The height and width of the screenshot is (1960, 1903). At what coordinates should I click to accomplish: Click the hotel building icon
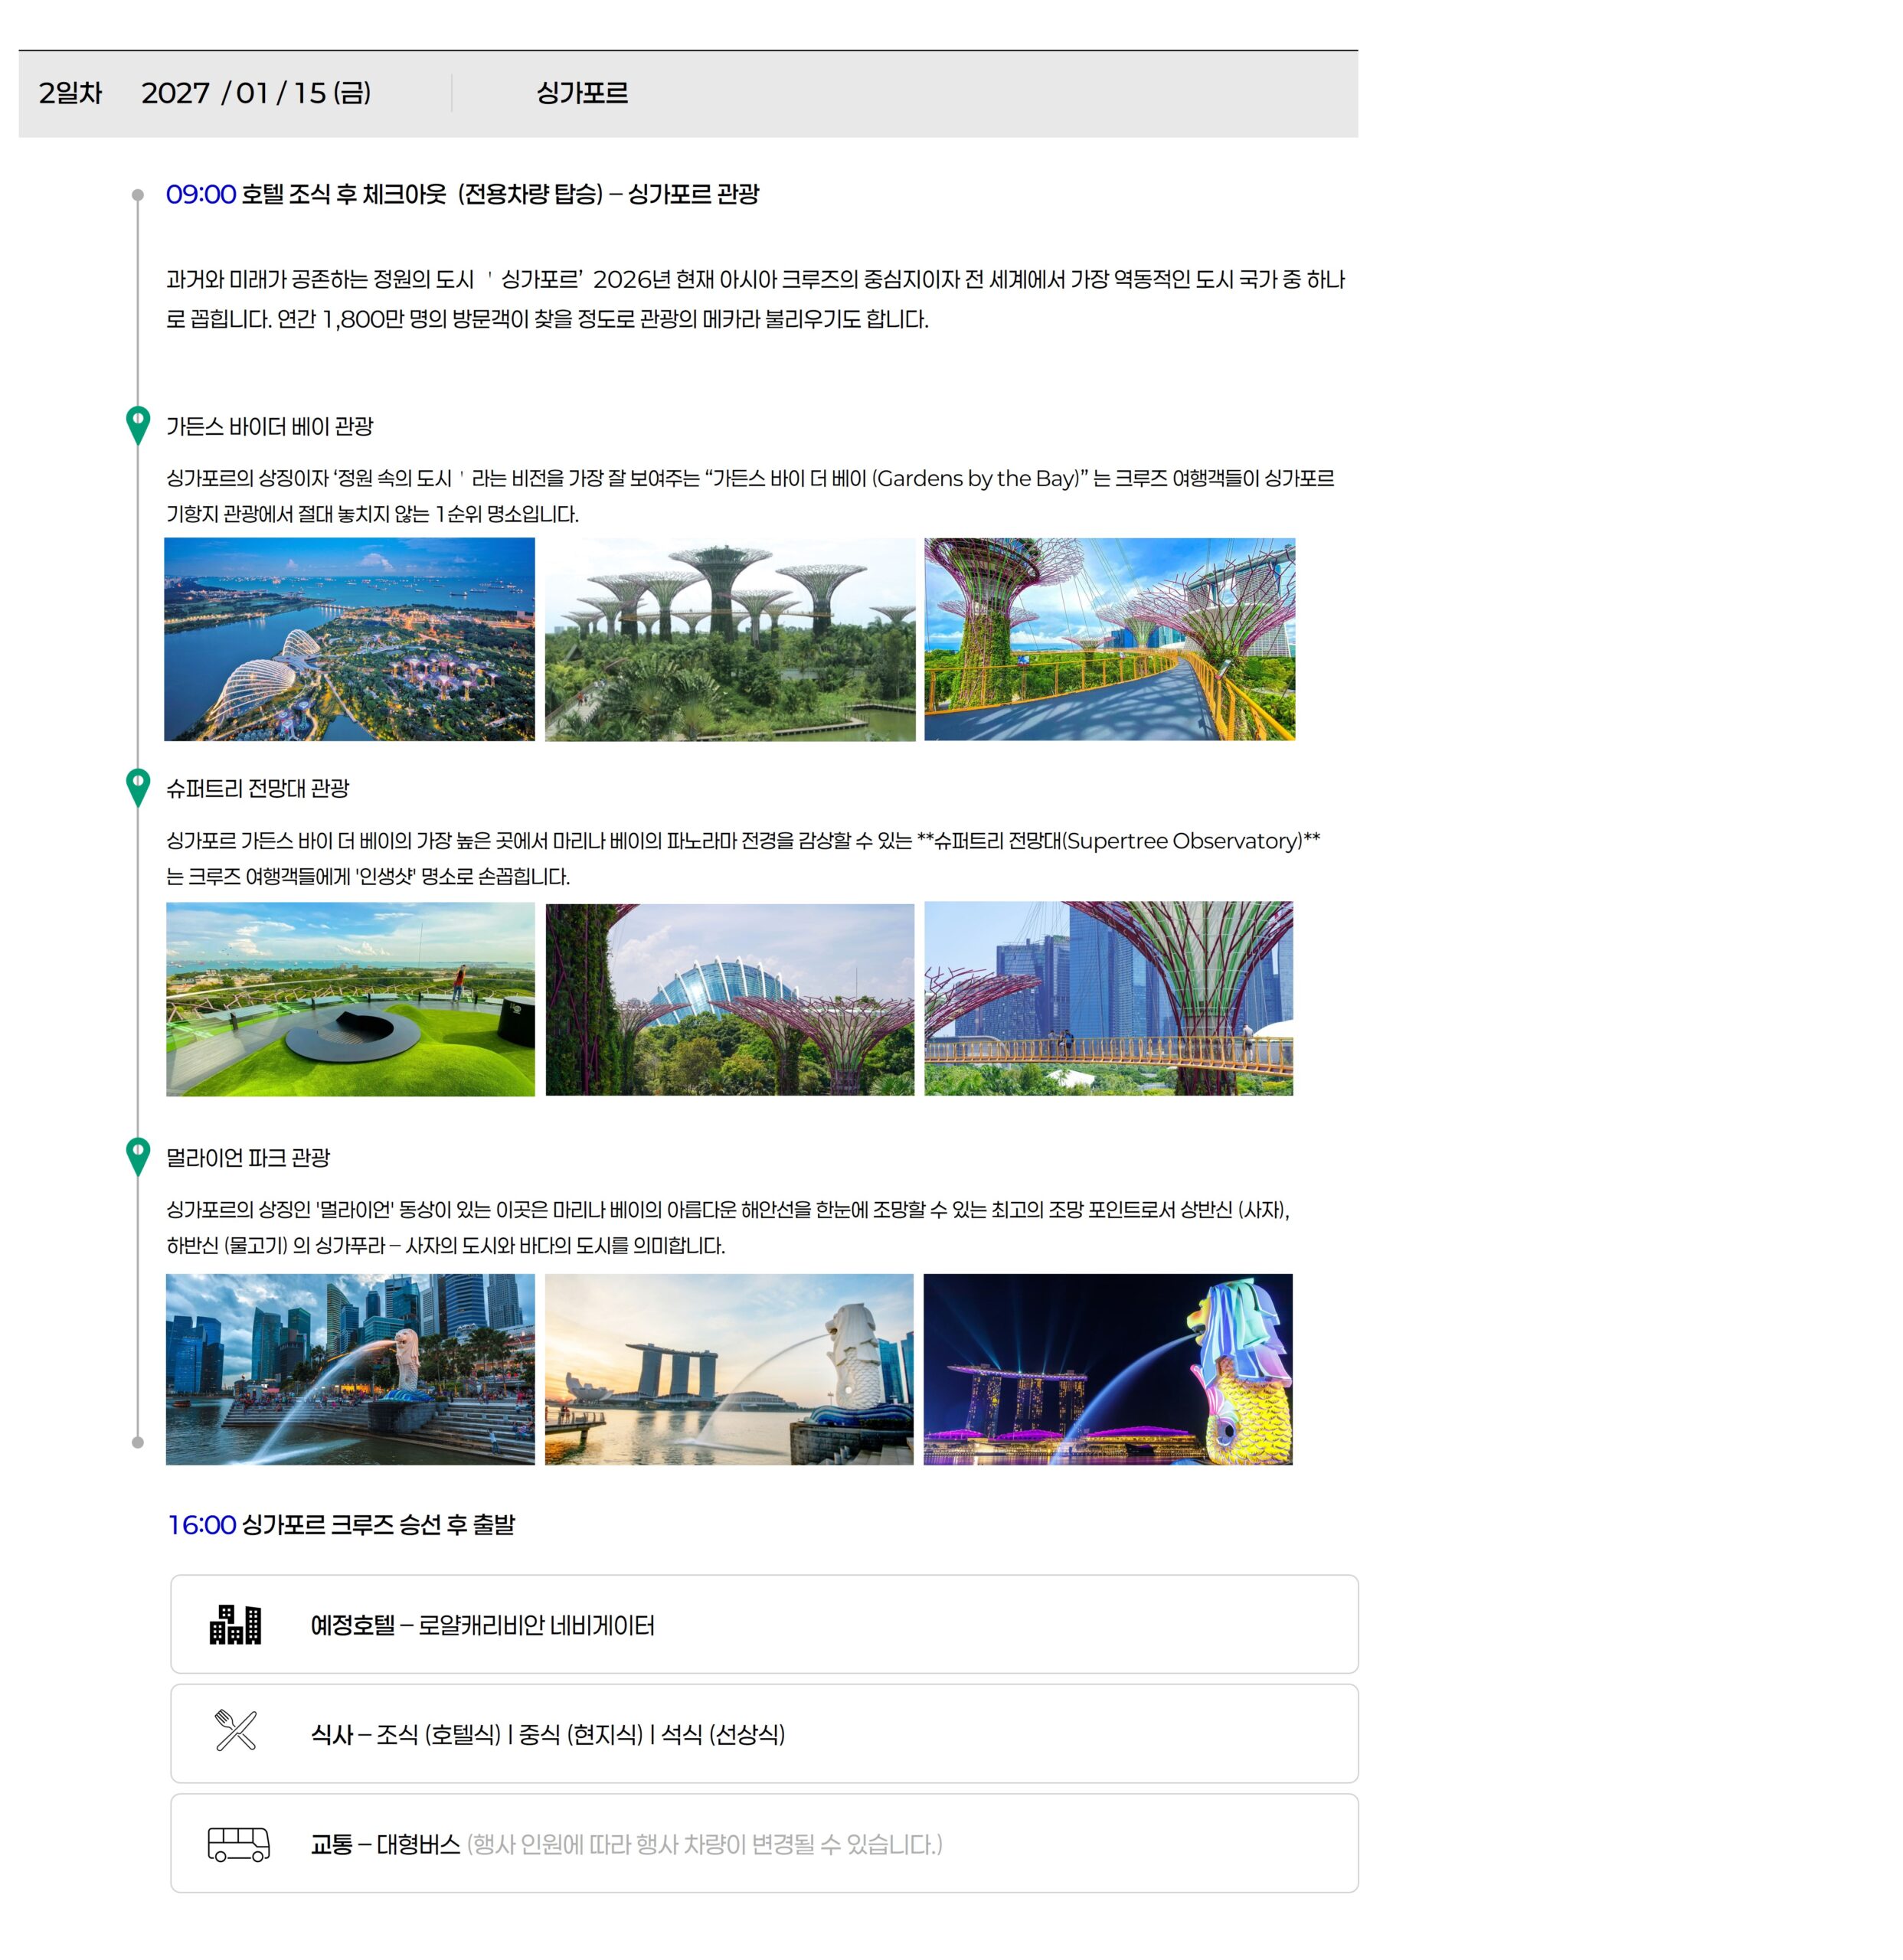235,1625
